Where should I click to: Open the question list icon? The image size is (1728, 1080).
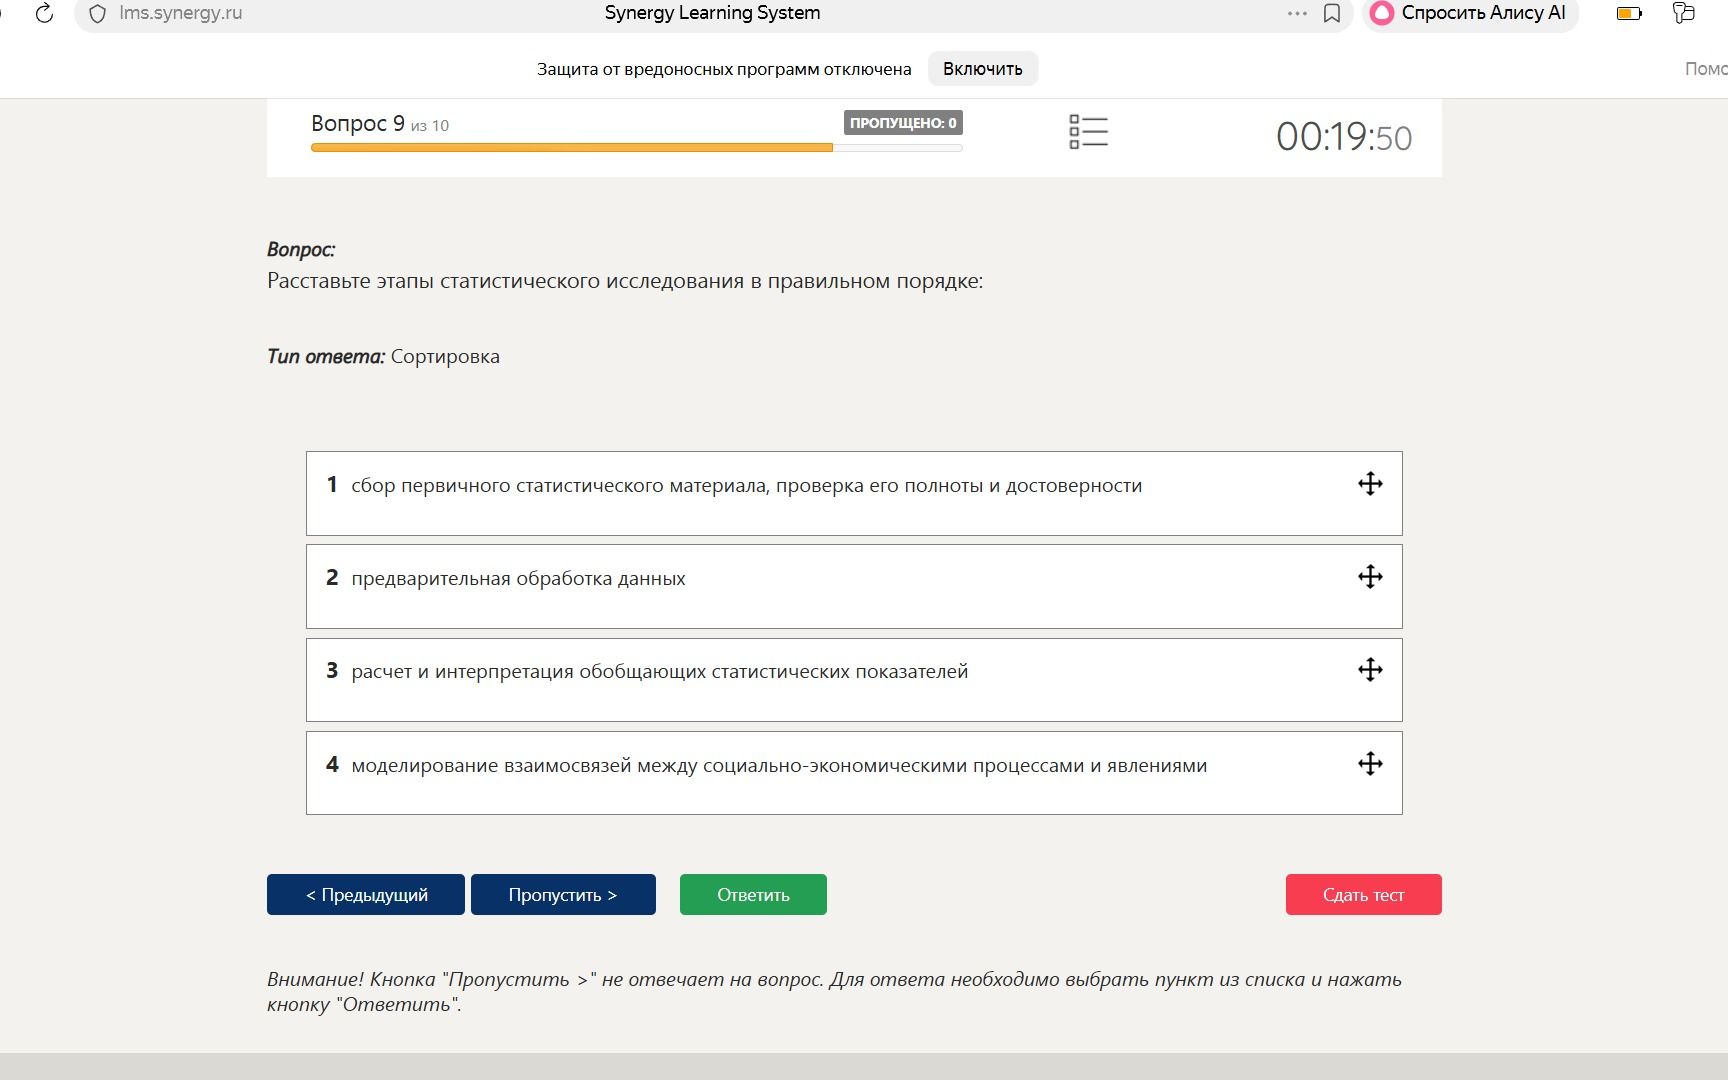(x=1088, y=132)
